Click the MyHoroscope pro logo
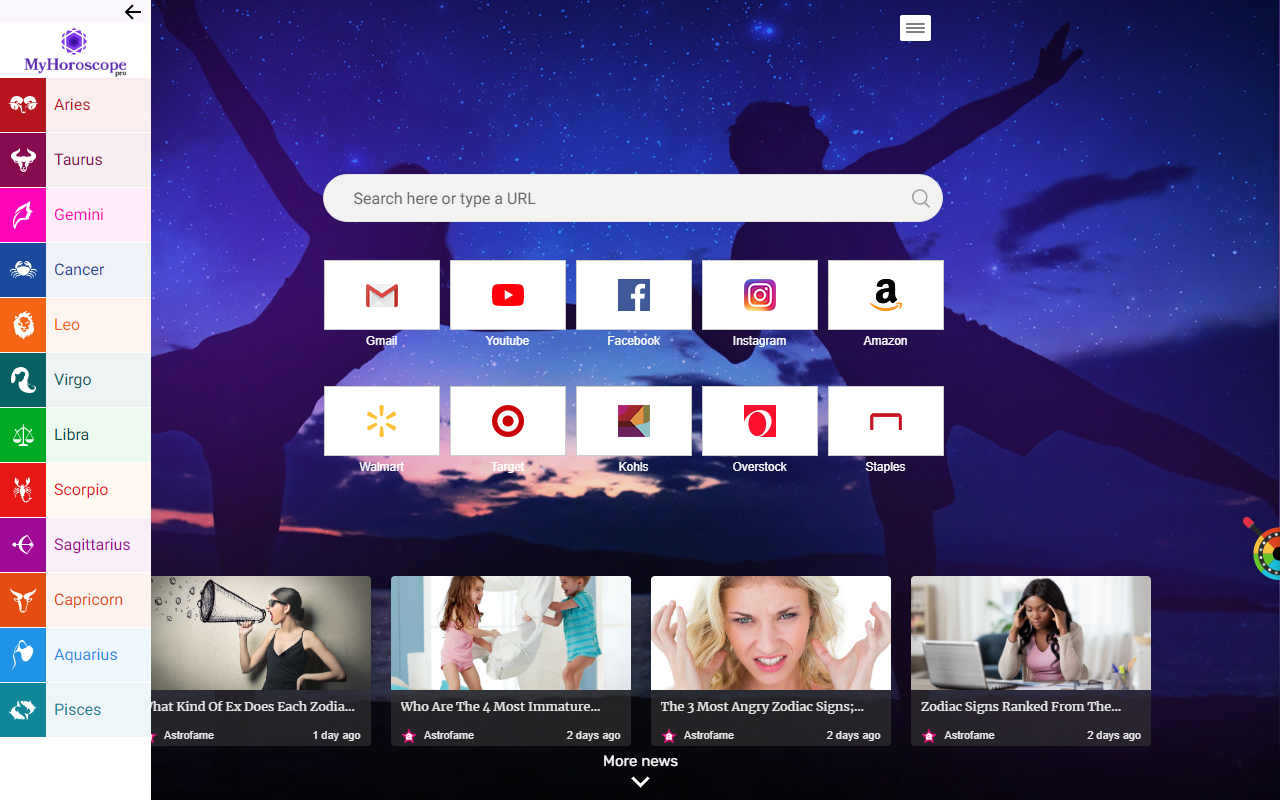The image size is (1280, 800). point(75,52)
